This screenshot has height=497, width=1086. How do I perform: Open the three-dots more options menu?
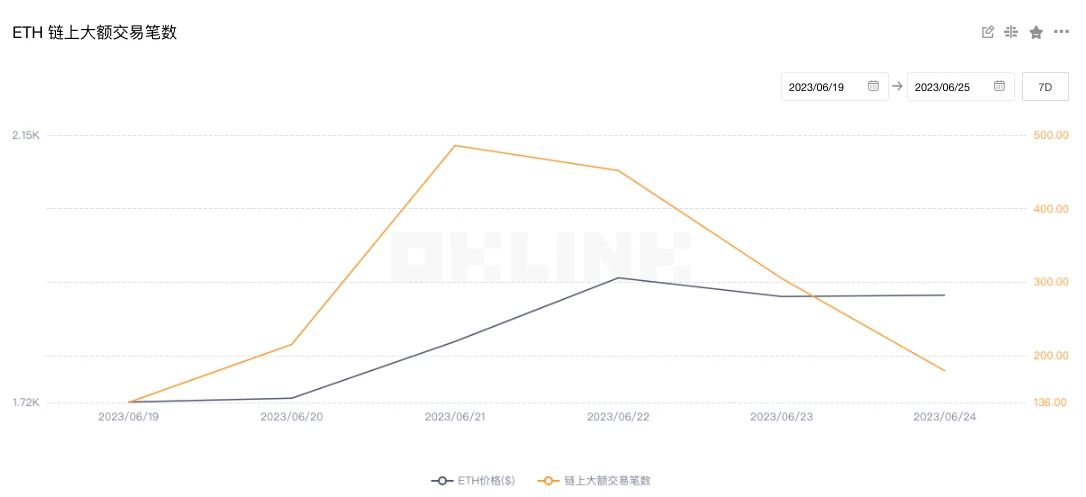(1061, 32)
